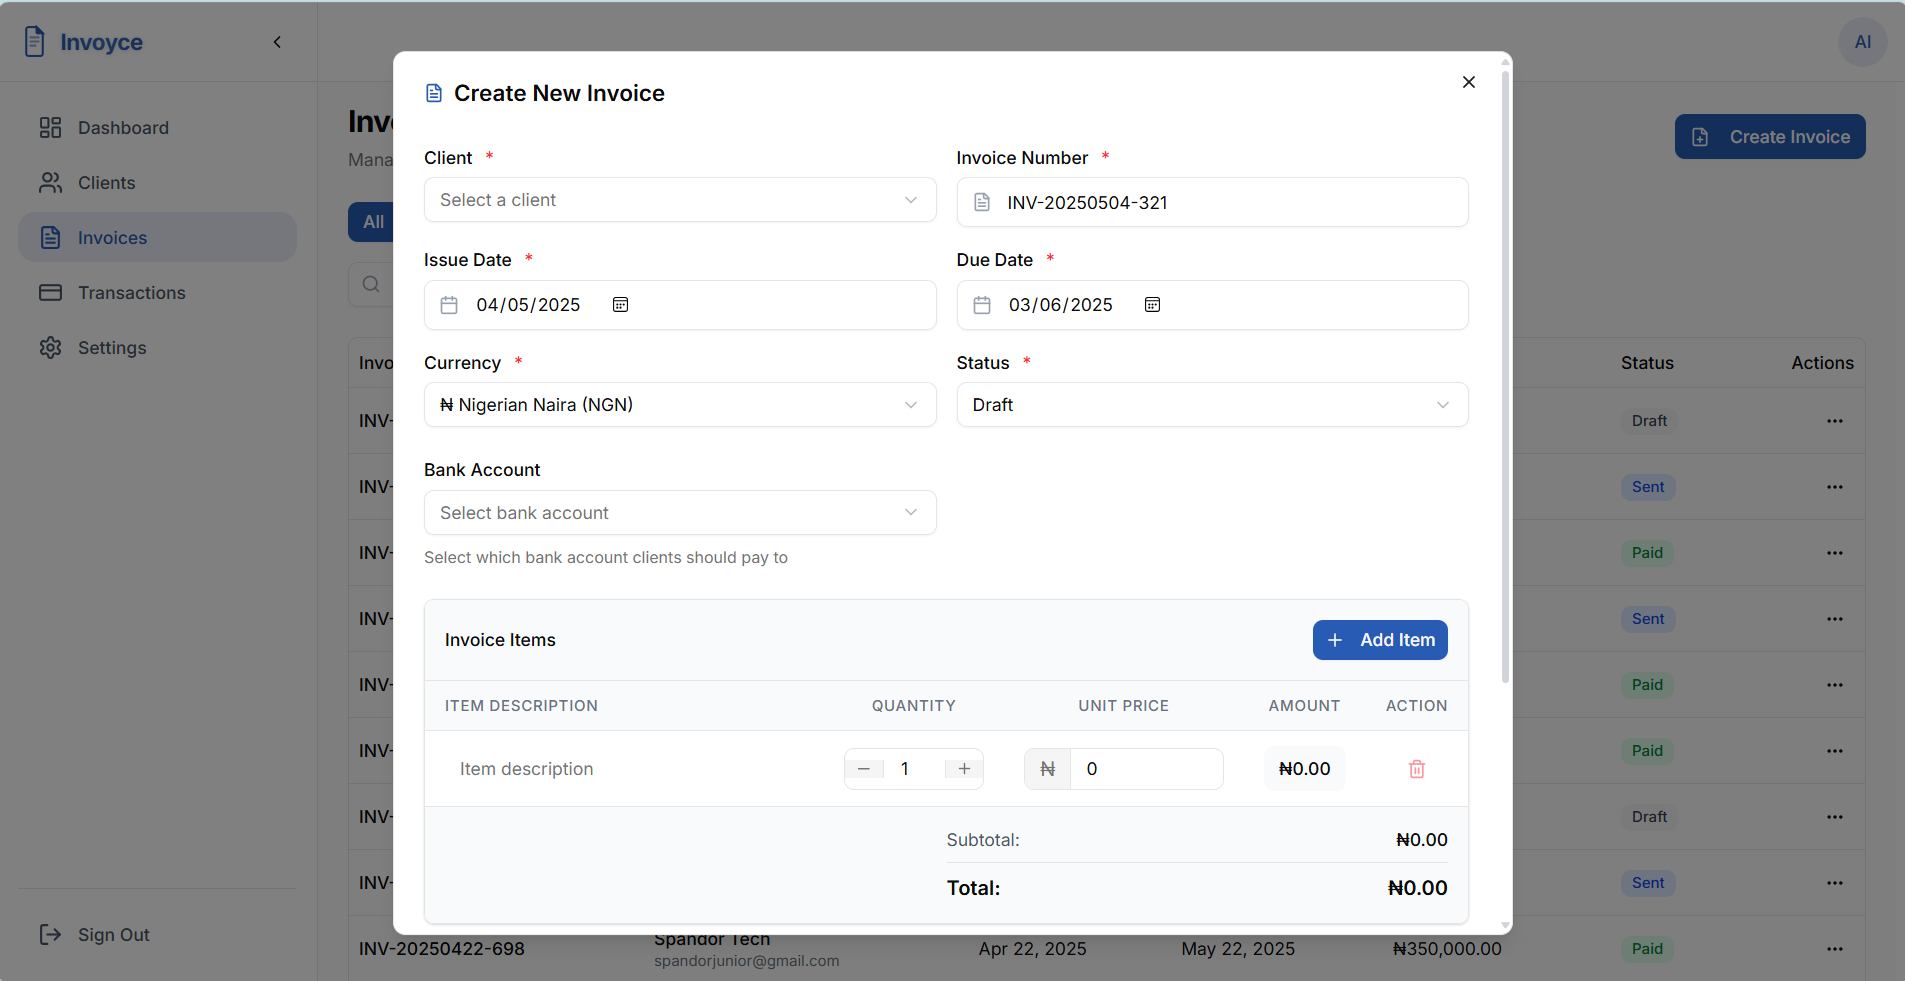
Task: Click the Item description input
Action: point(634,769)
